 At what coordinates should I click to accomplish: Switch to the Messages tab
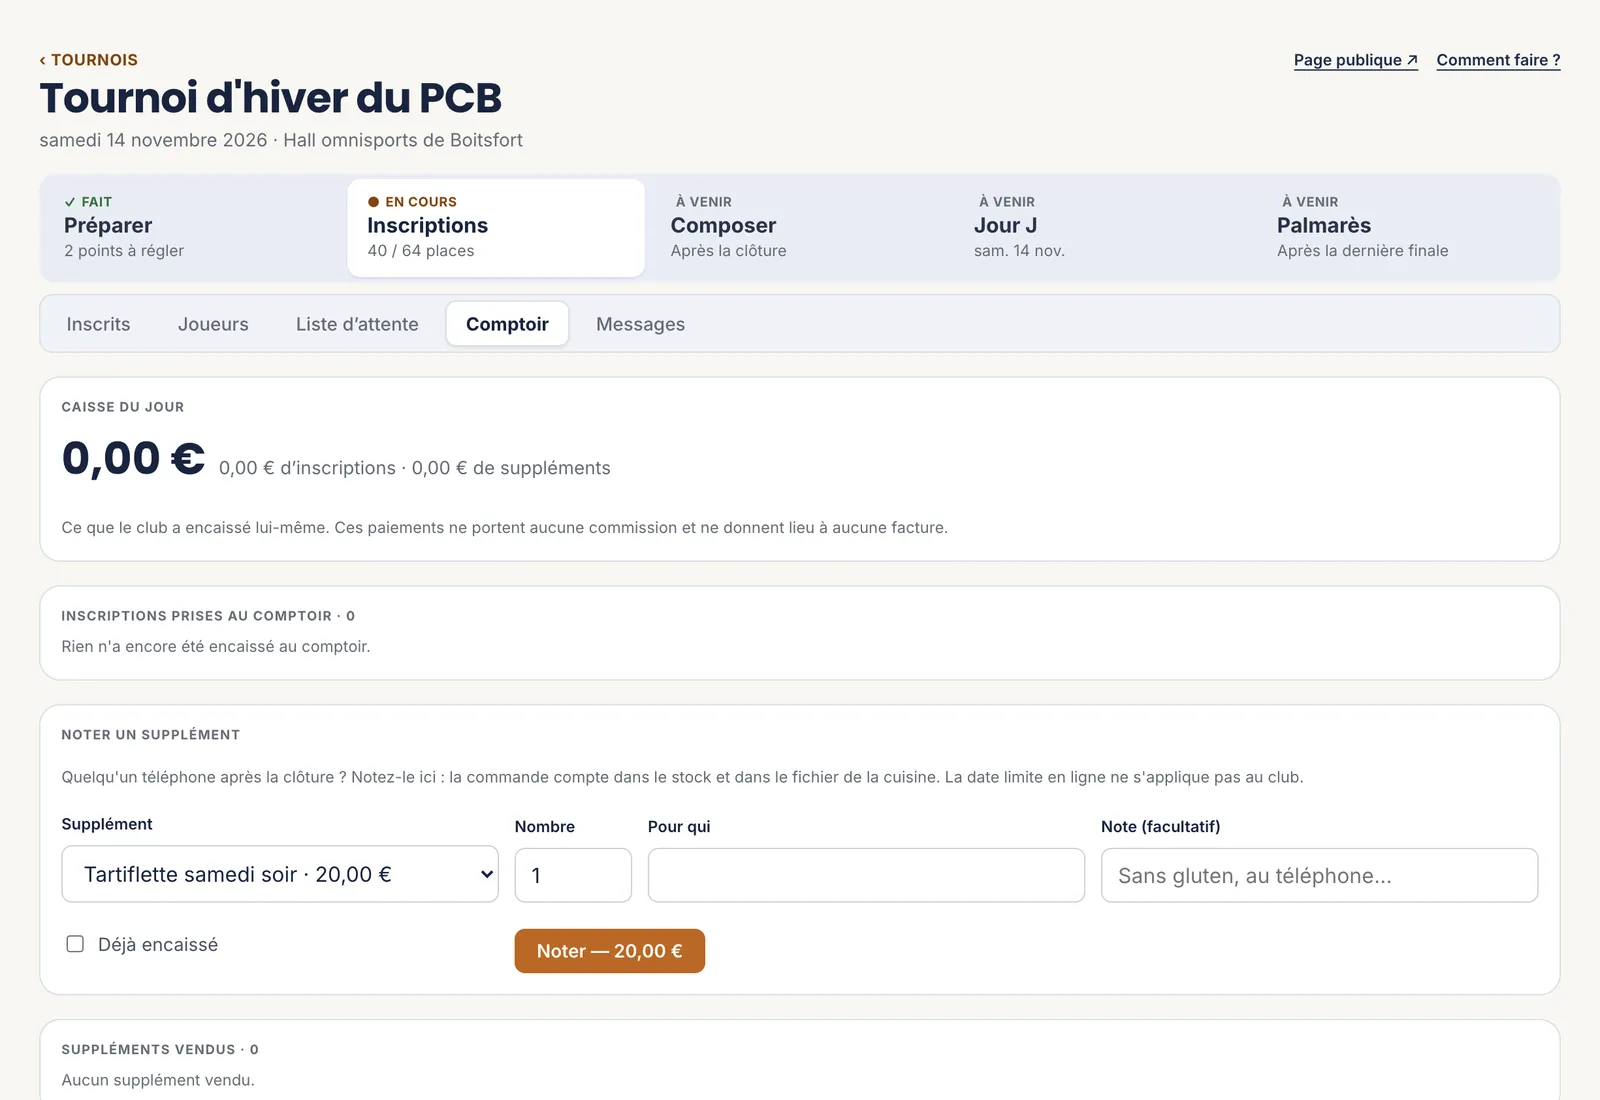tap(640, 324)
